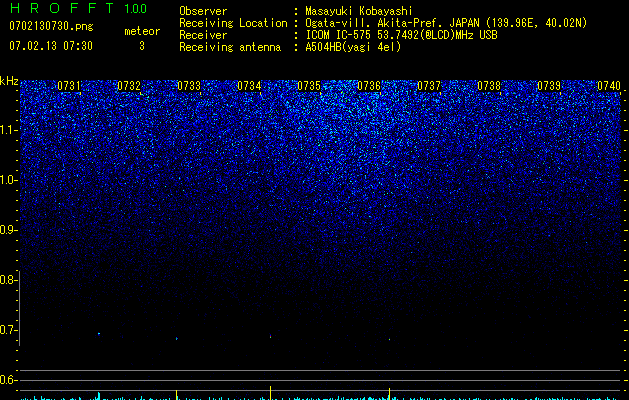Click the meteor count label
Image resolution: width=629 pixels, height=400 pixels.
click(x=142, y=31)
